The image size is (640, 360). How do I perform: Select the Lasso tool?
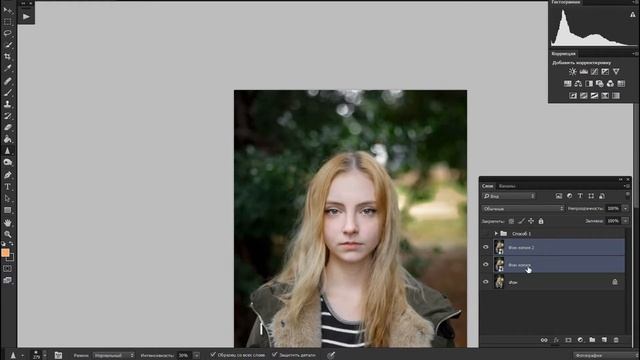click(7, 33)
